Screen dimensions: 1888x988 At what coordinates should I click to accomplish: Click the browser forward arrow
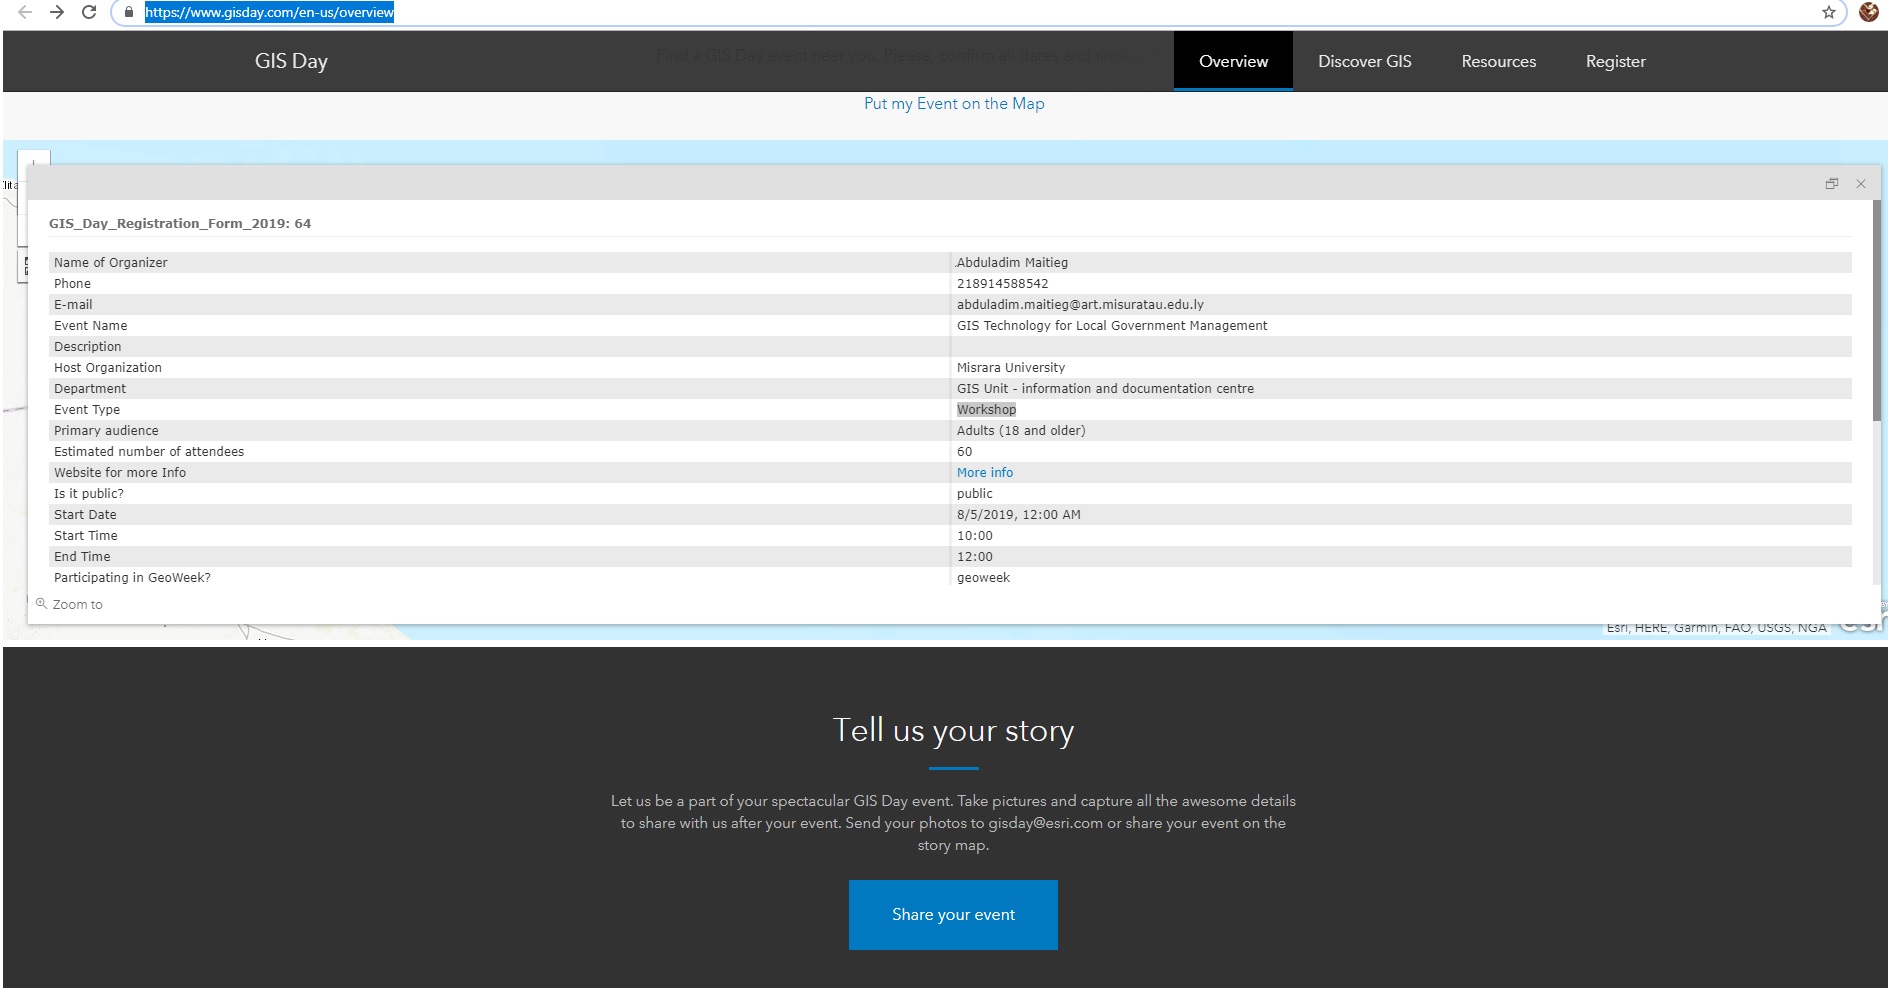[57, 12]
